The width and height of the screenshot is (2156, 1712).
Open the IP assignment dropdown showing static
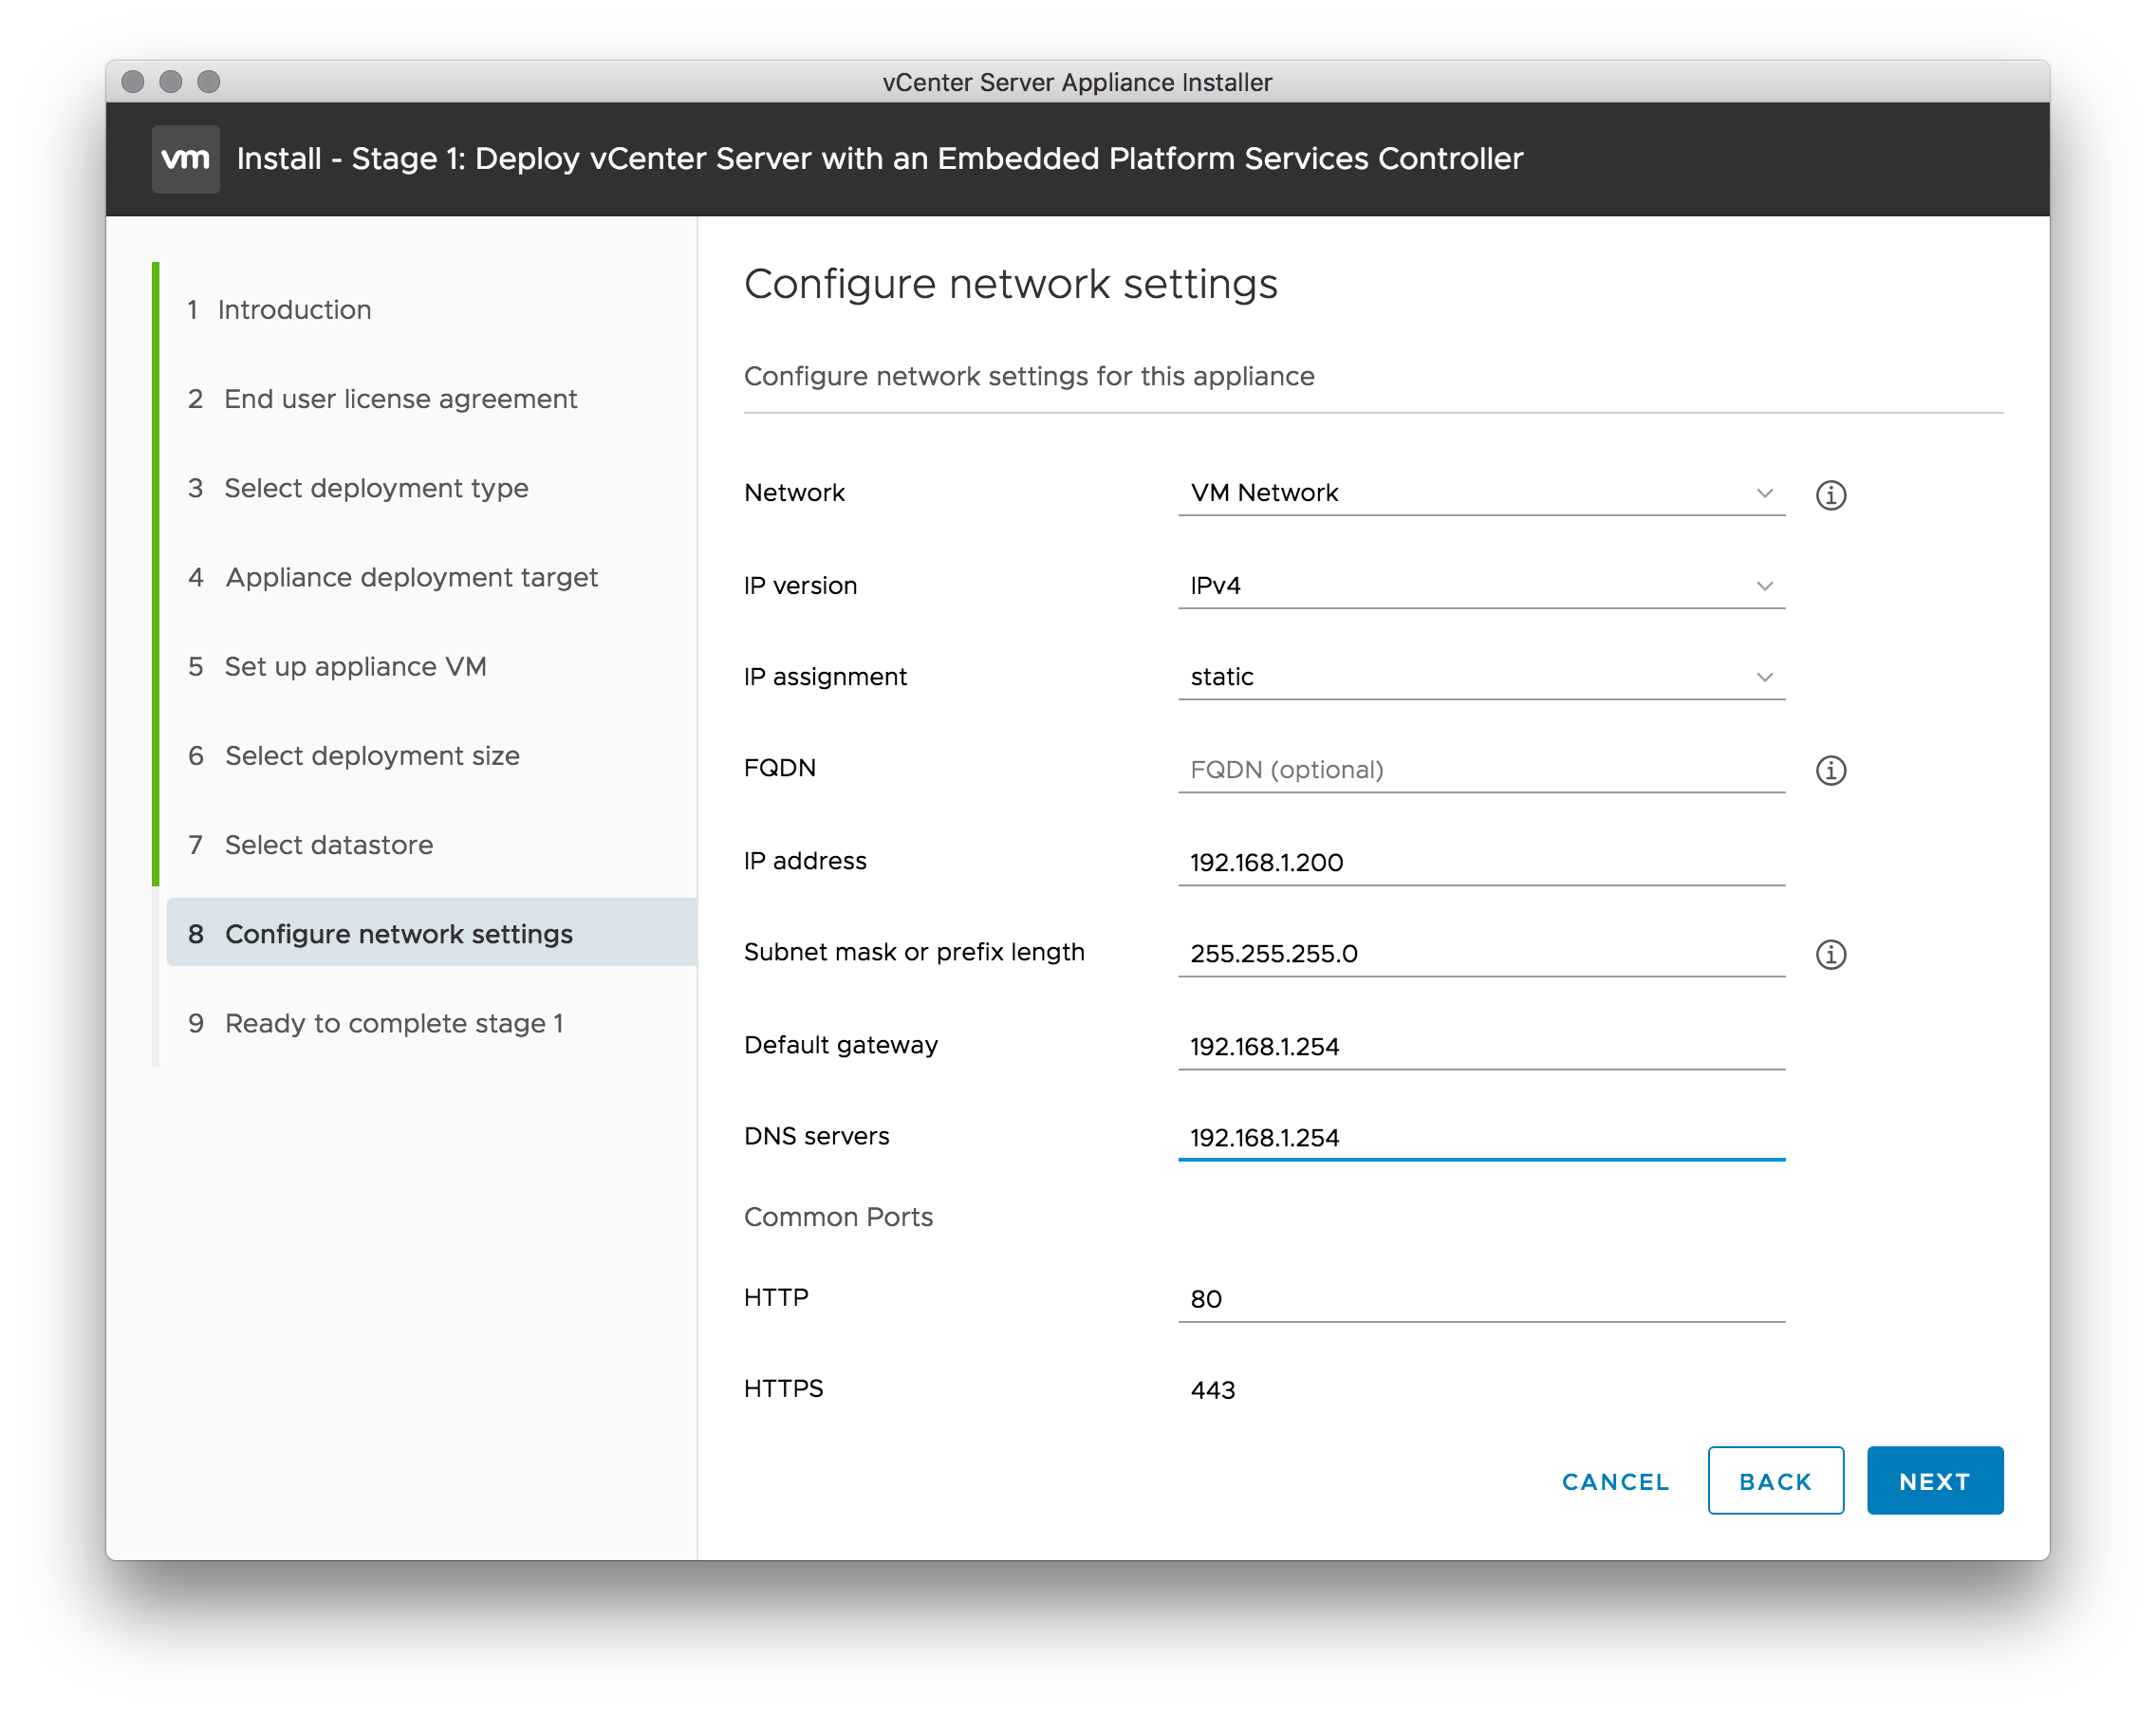point(1481,677)
